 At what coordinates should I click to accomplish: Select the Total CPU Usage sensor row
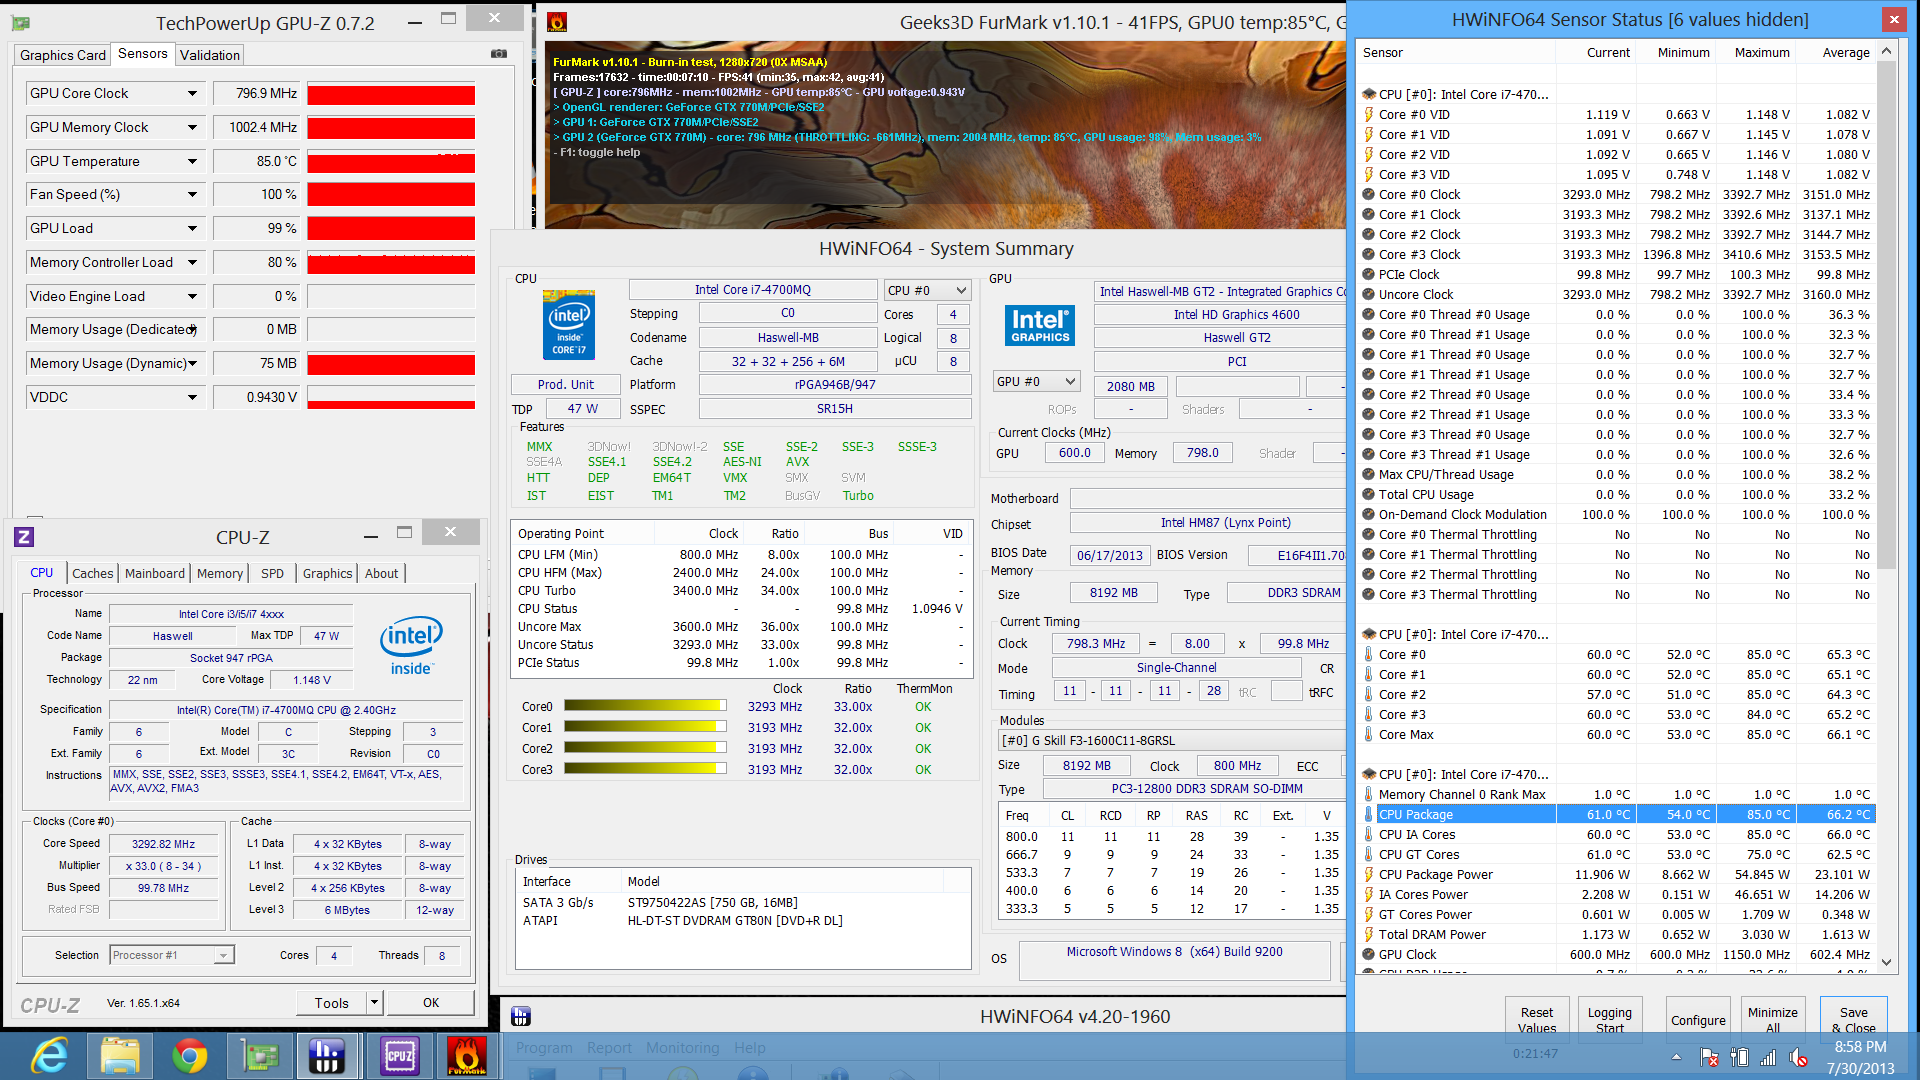click(x=1617, y=494)
